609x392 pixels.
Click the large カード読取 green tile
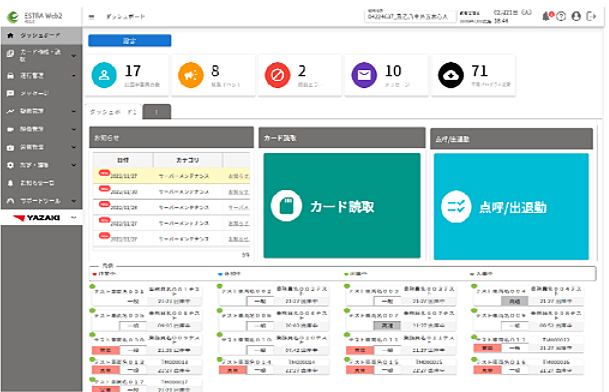[x=342, y=206]
